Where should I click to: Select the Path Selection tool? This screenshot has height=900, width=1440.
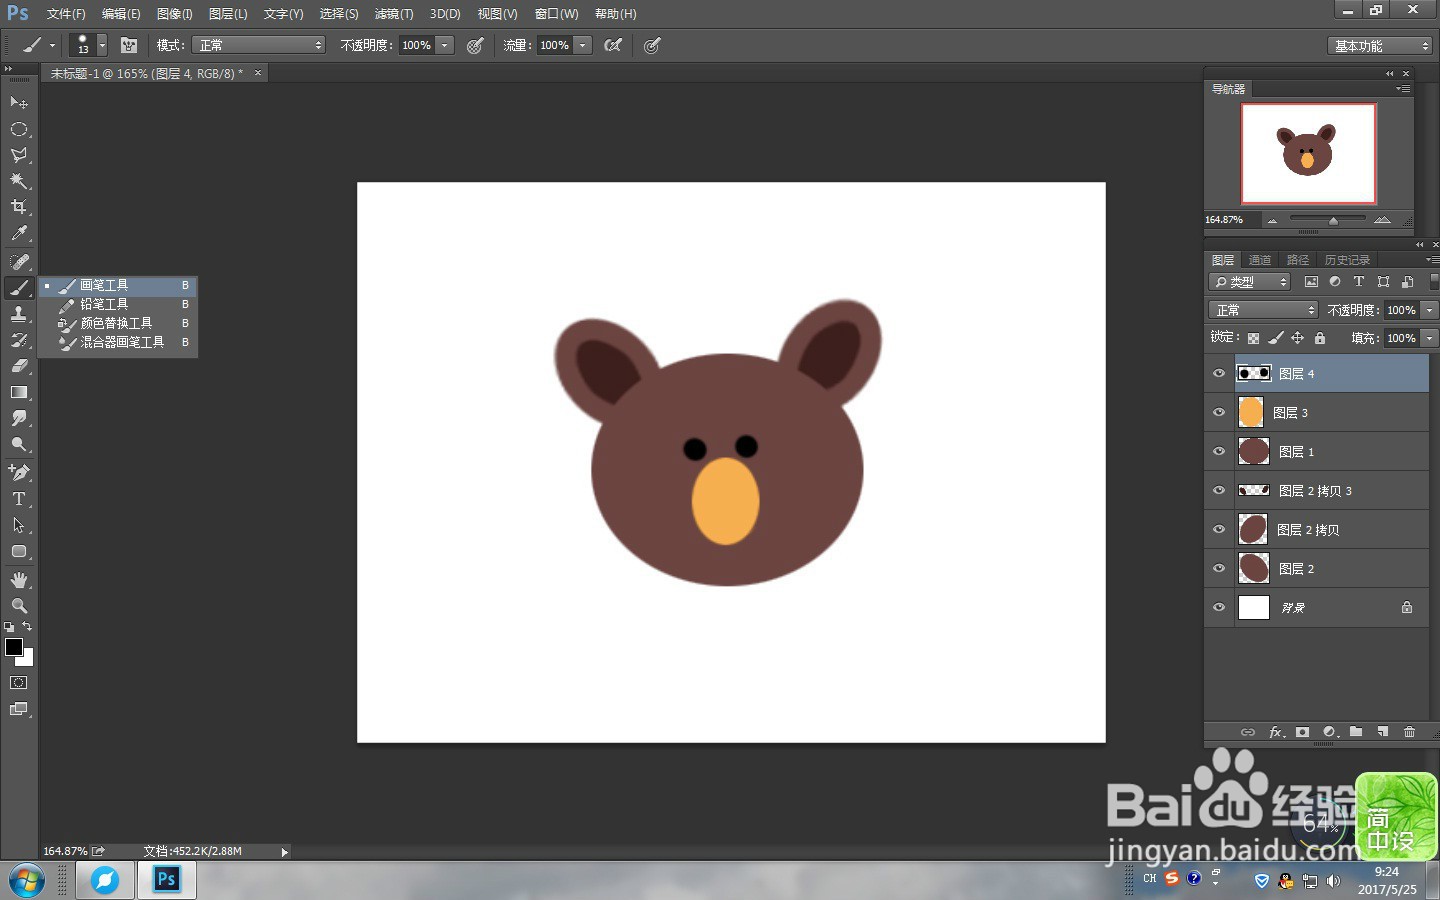coord(19,525)
